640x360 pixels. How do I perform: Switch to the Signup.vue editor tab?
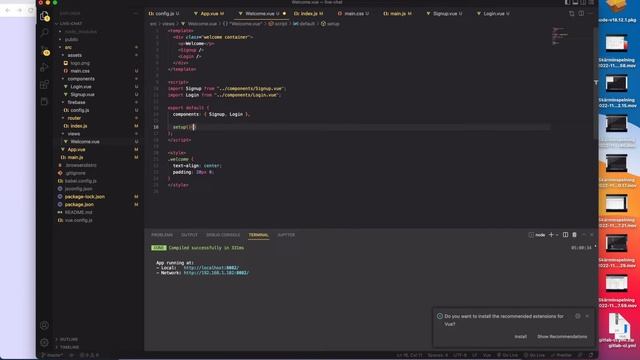[444, 13]
